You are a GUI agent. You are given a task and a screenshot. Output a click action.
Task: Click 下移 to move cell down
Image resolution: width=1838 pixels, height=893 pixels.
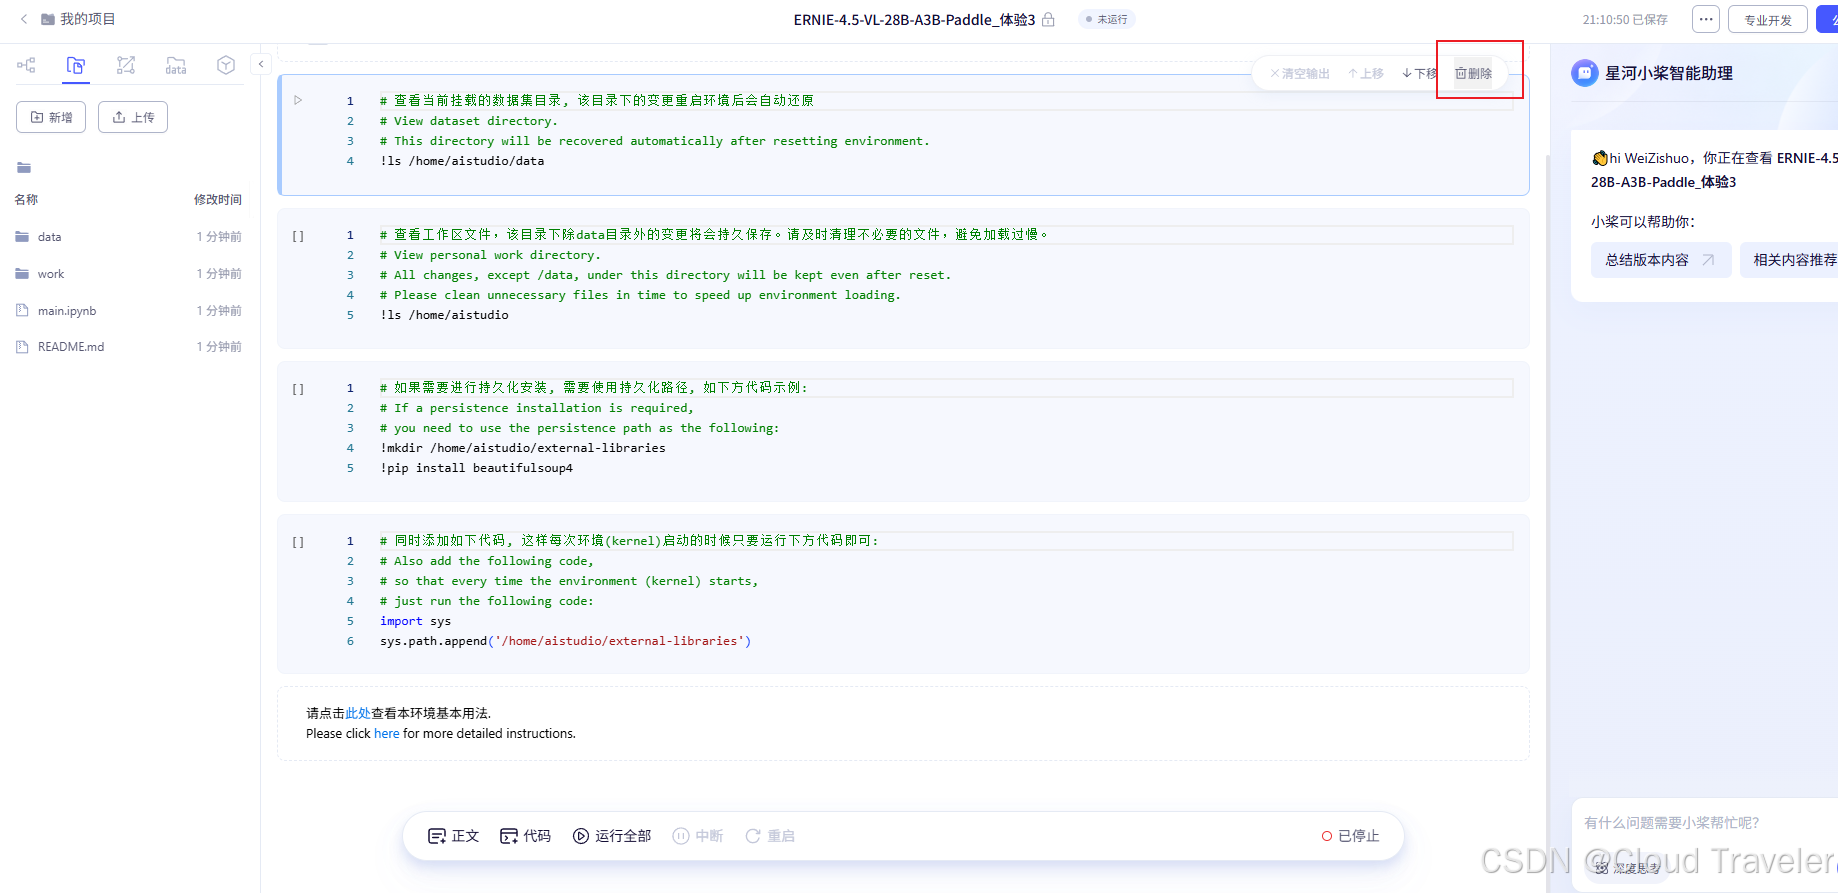click(x=1420, y=73)
